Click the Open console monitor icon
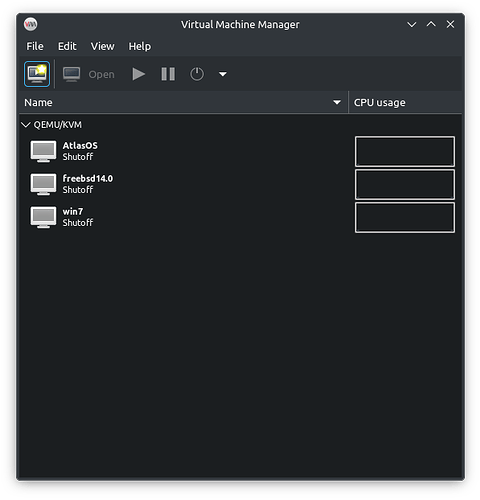 (71, 74)
